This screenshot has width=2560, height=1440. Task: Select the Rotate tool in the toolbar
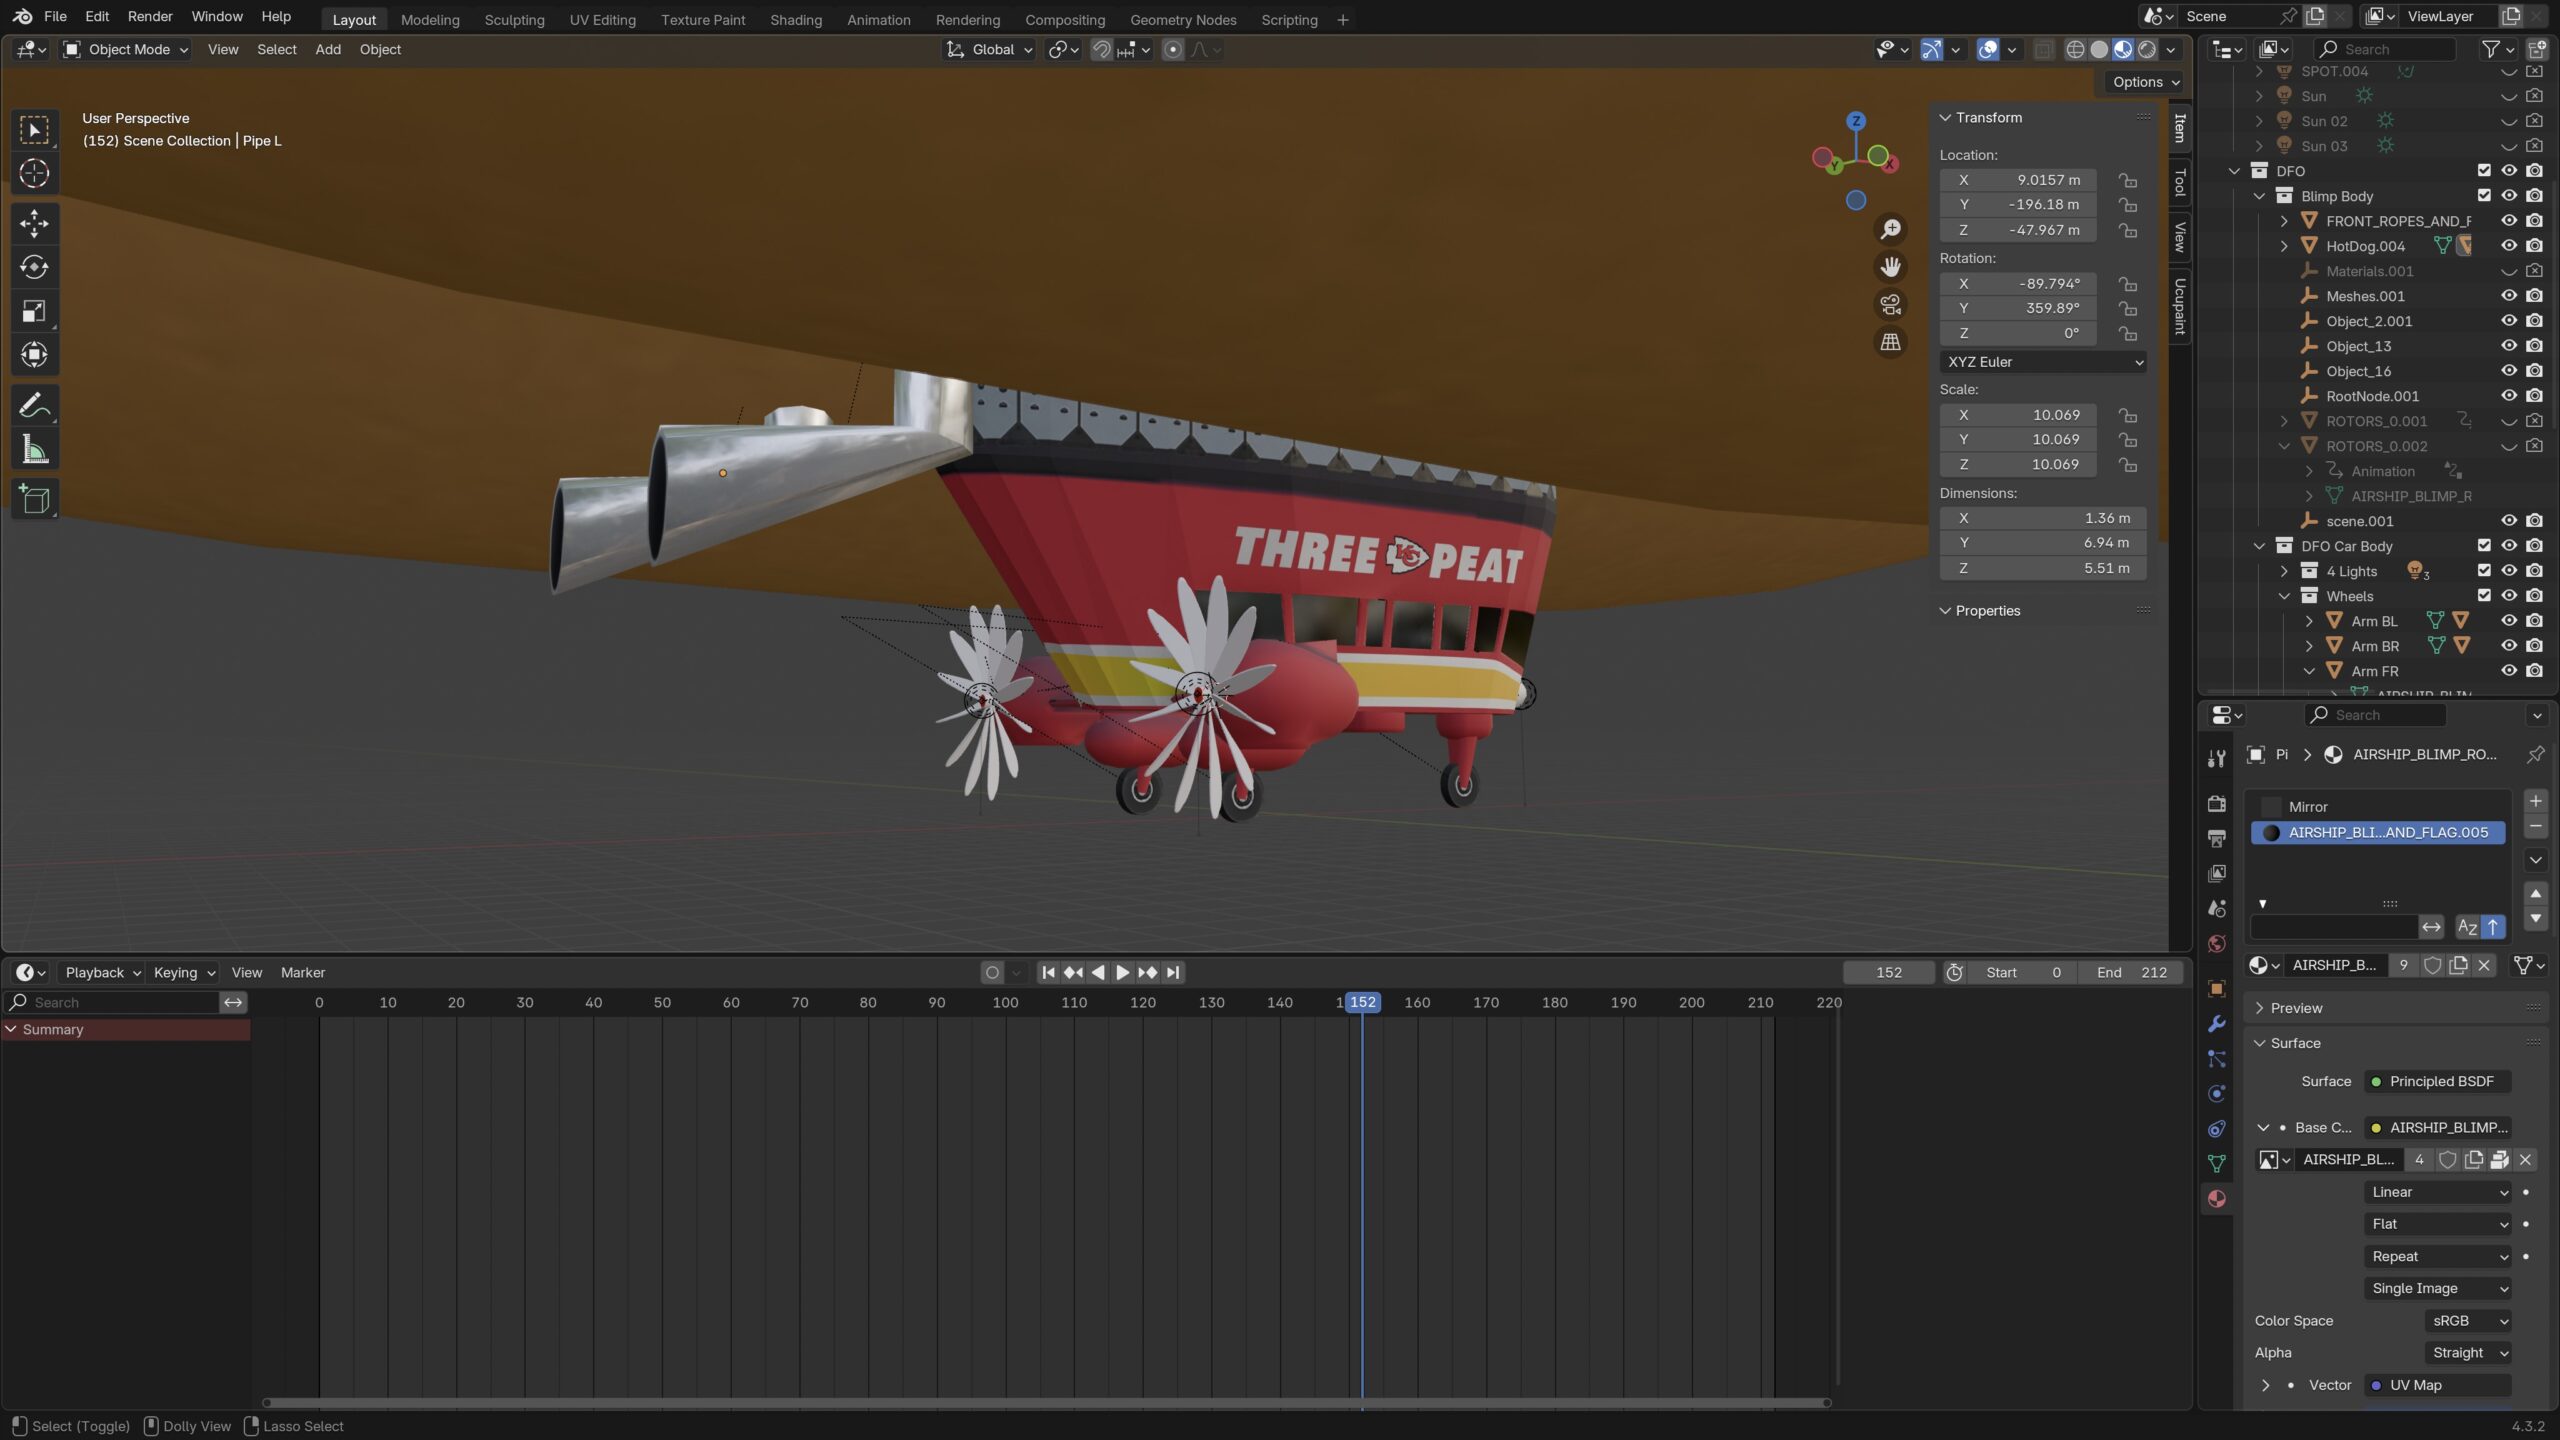click(x=34, y=267)
